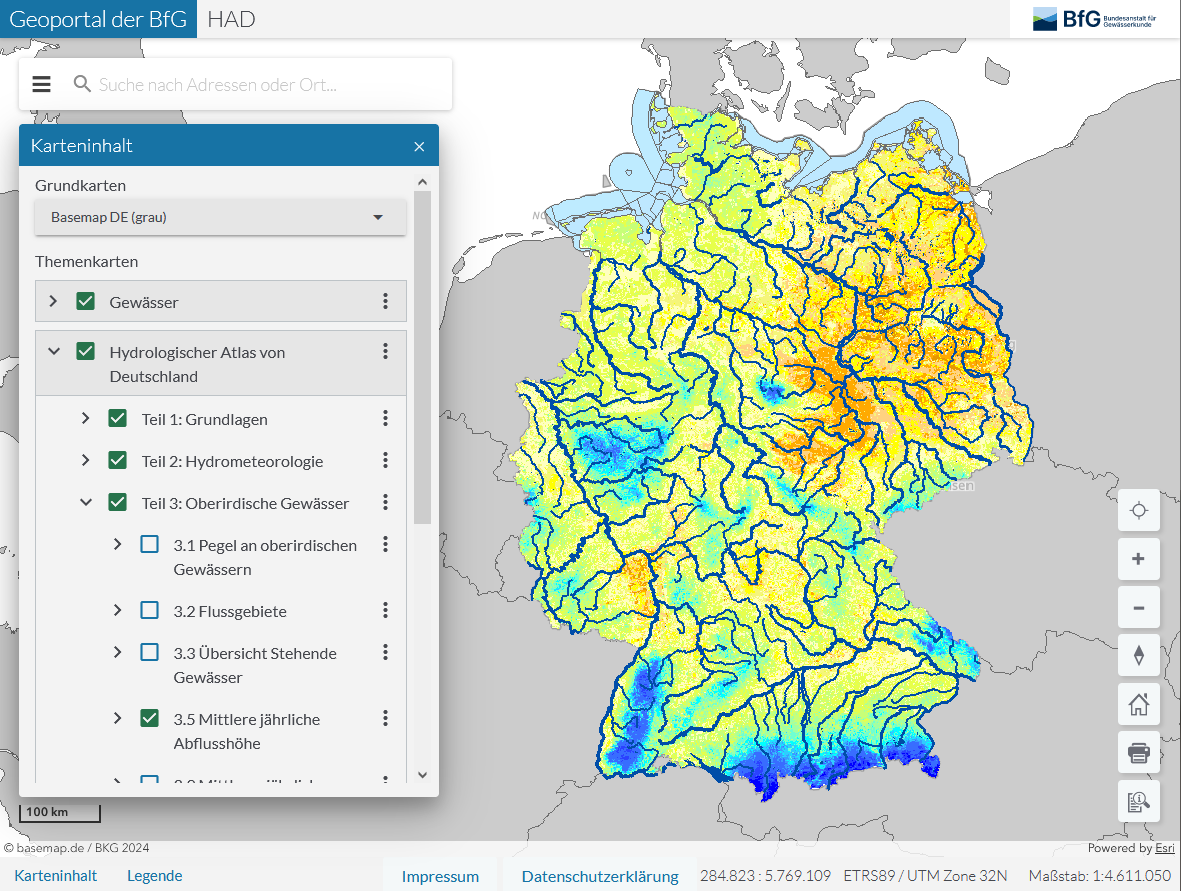This screenshot has height=891, width=1181.
Task: Open the hamburger main menu
Action: [41, 84]
